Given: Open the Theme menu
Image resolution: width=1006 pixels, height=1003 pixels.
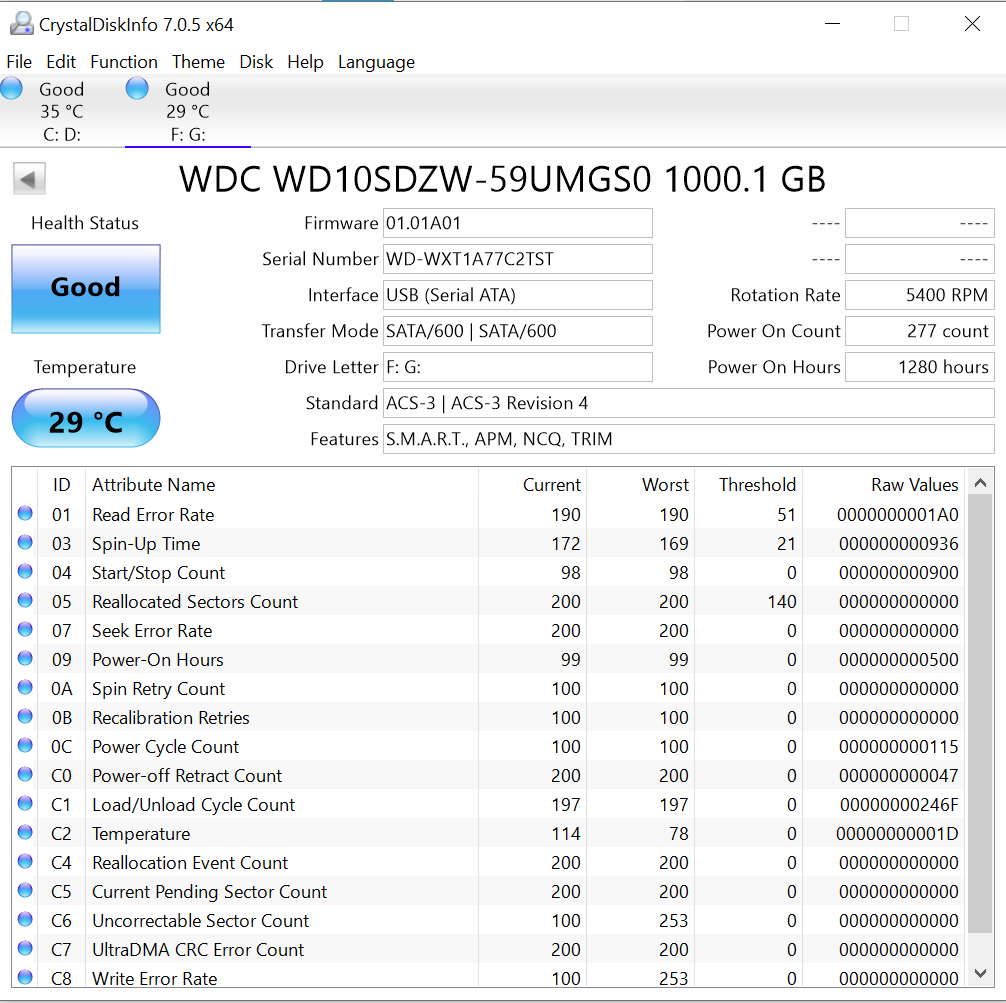Looking at the screenshot, I should (x=198, y=62).
